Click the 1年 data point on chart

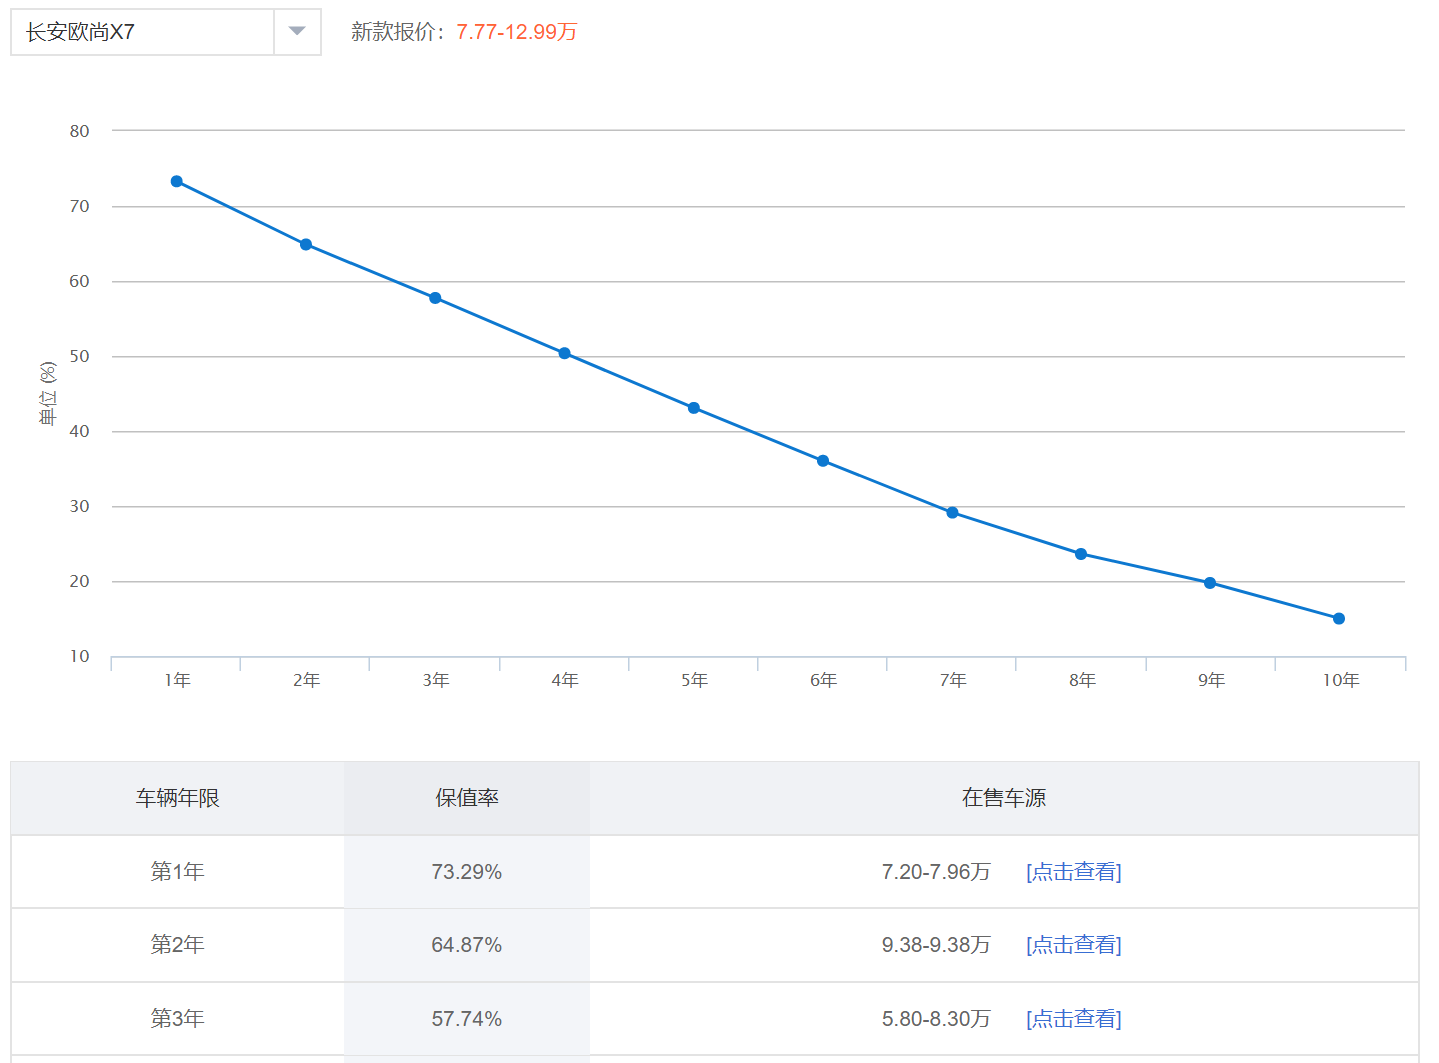177,181
